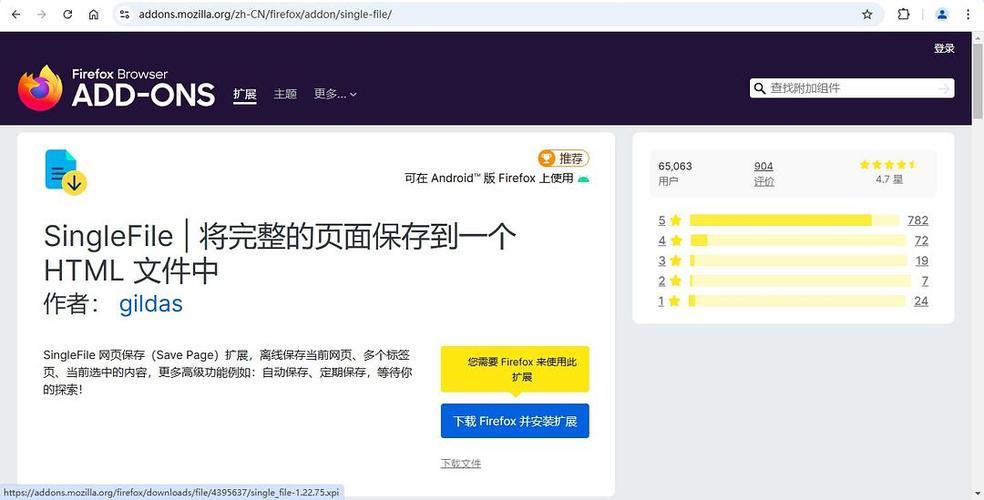Switch to the 扩展 tab
This screenshot has width=984, height=500.
[245, 94]
